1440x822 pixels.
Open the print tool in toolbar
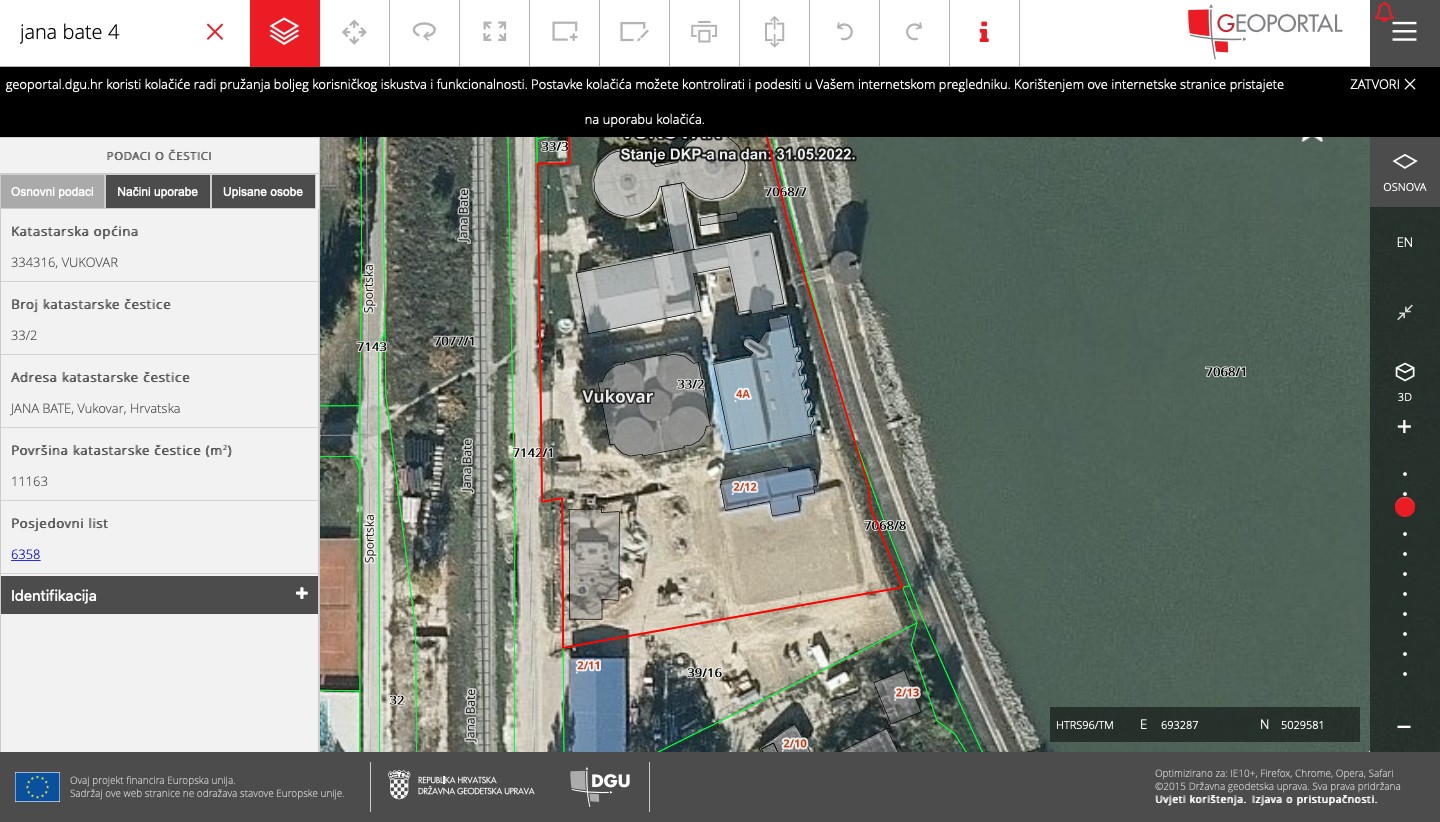click(704, 32)
